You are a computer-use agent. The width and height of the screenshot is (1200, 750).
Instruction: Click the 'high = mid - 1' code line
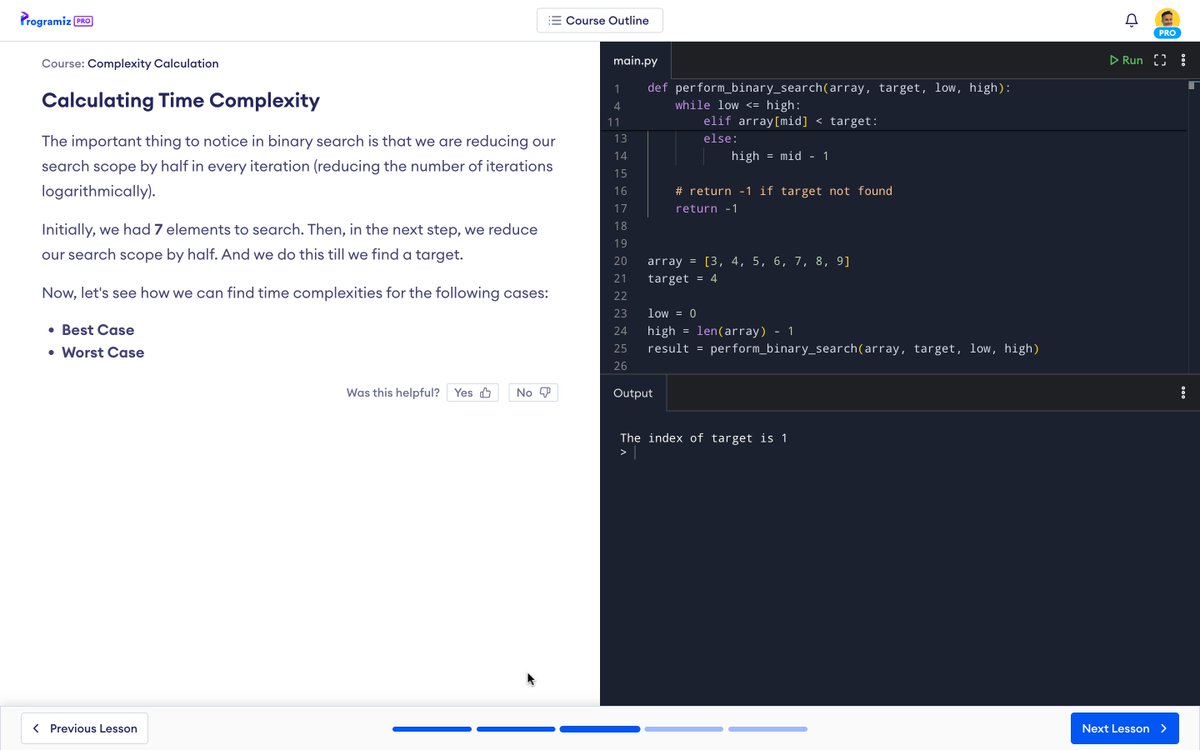780,156
